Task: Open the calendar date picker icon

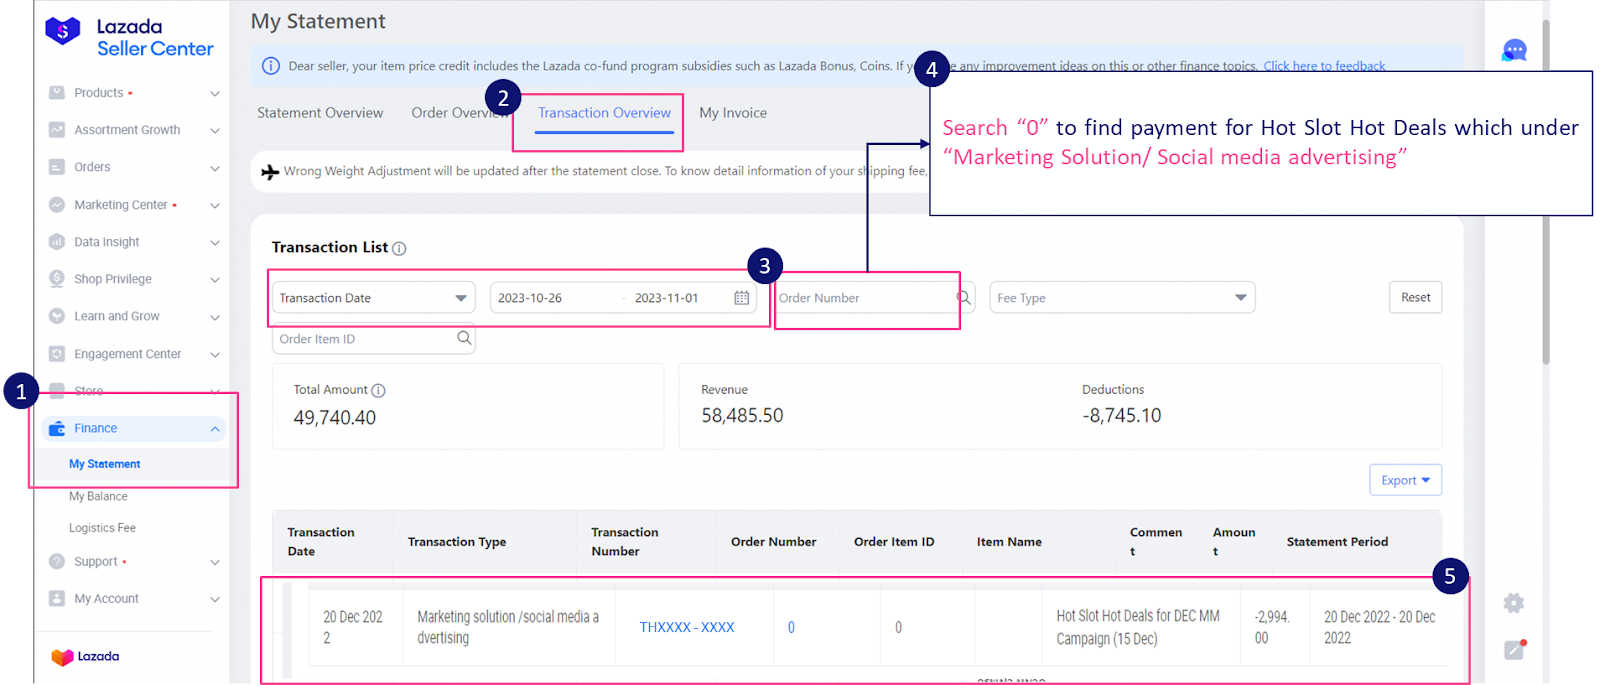Action: [x=741, y=298]
